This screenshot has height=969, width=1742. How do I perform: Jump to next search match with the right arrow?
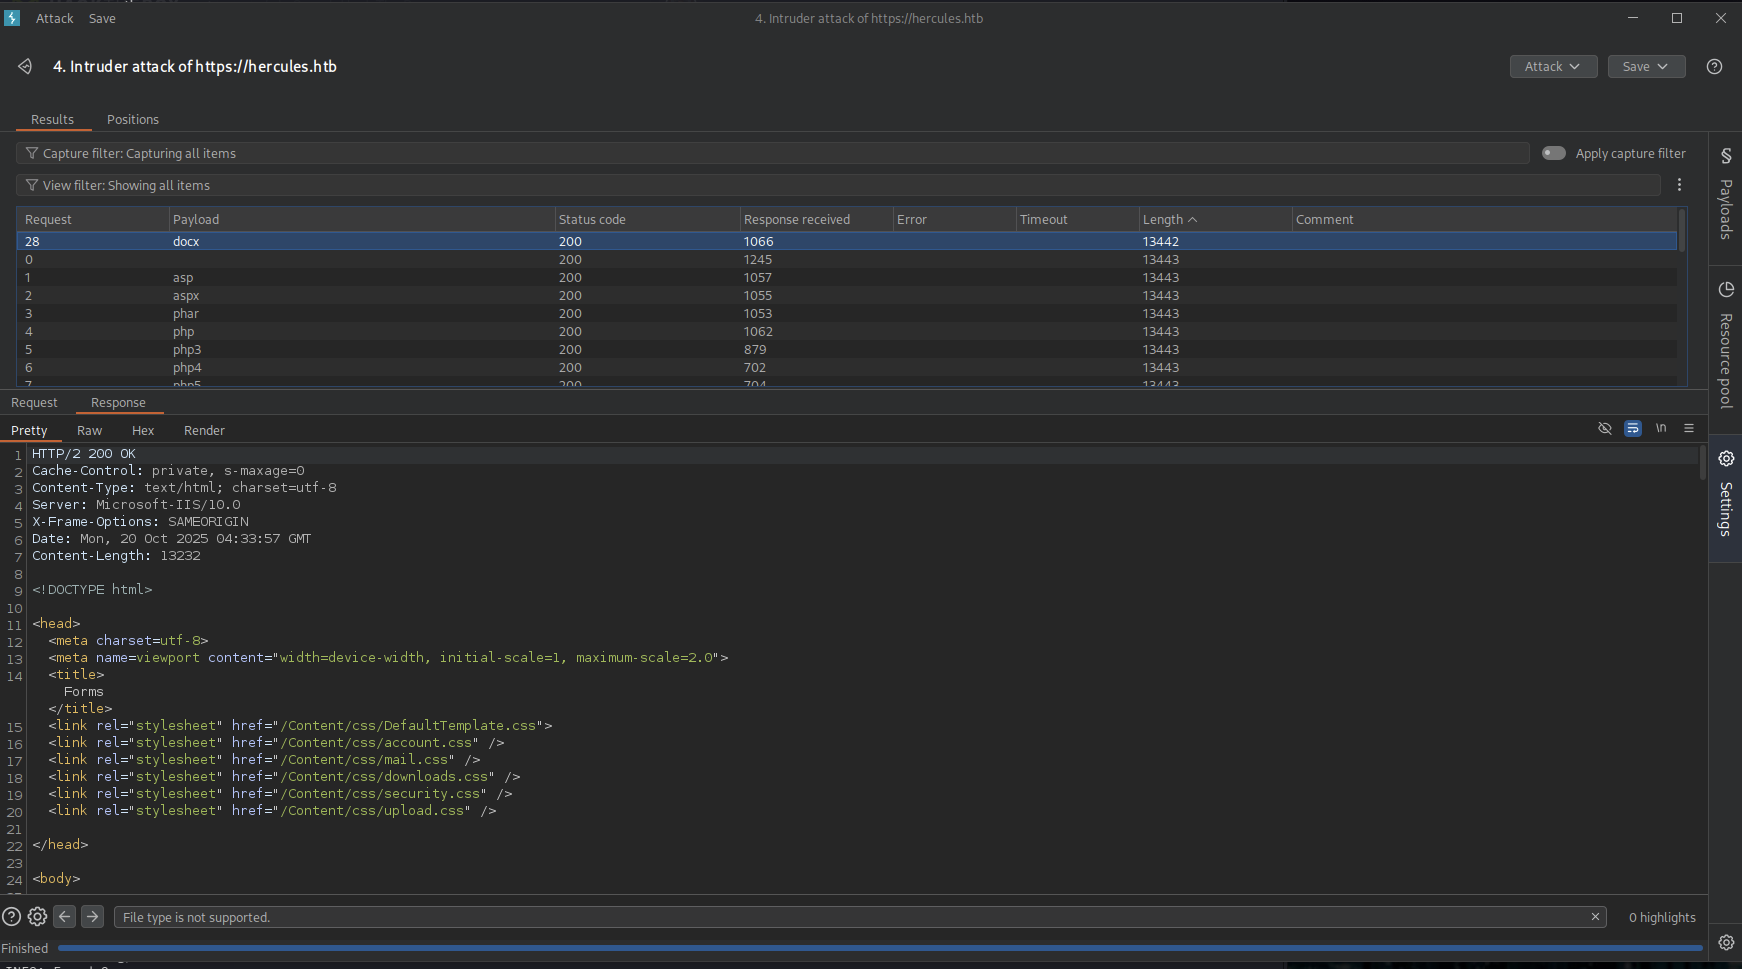92,916
